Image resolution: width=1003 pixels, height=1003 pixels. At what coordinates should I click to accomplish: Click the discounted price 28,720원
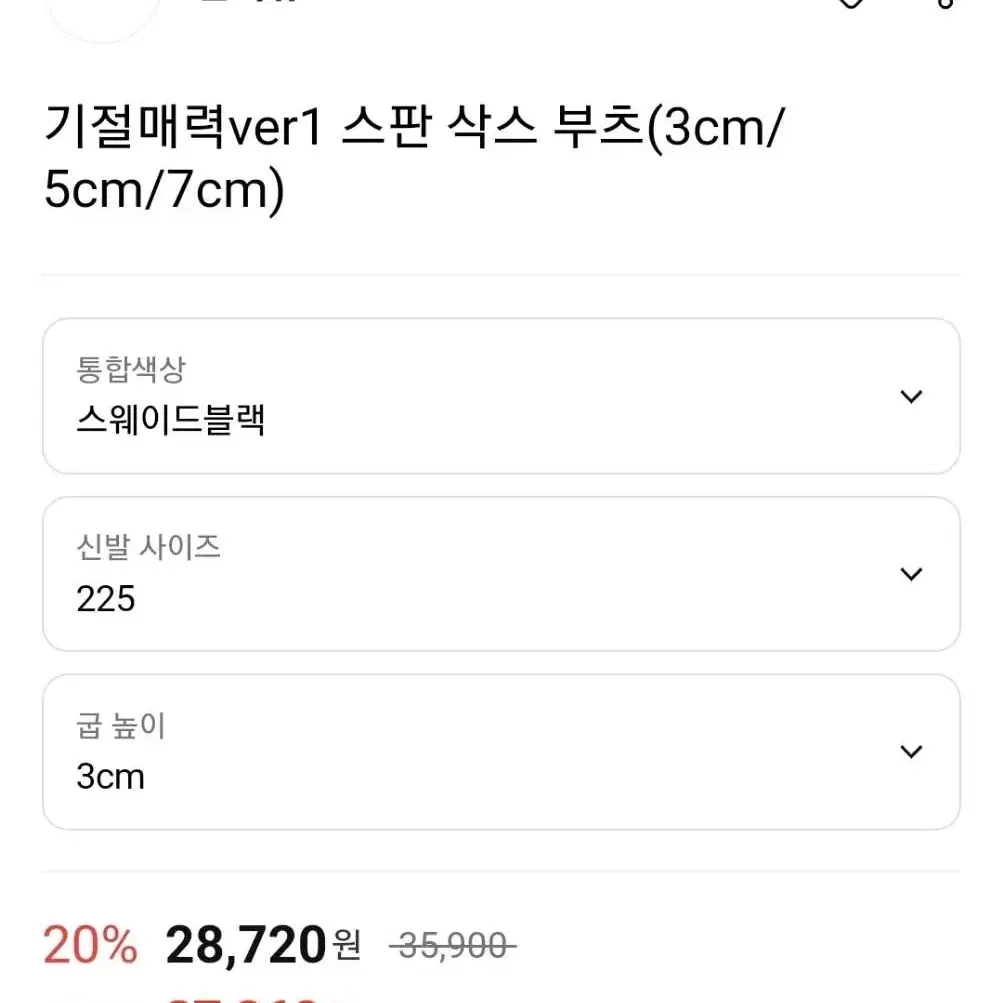(262, 945)
